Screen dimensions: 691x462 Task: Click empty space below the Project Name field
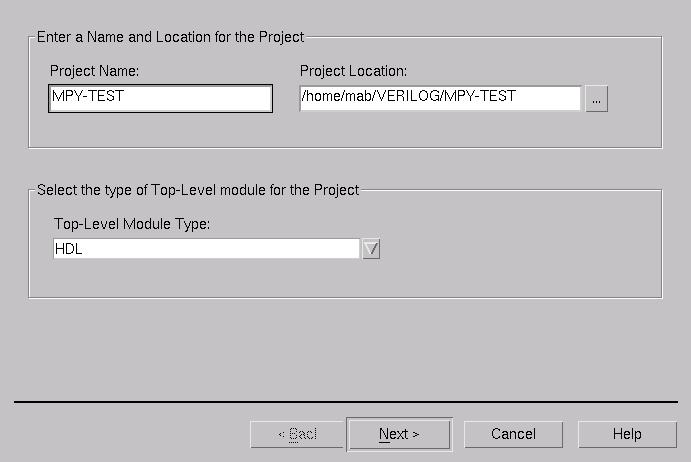(160, 130)
